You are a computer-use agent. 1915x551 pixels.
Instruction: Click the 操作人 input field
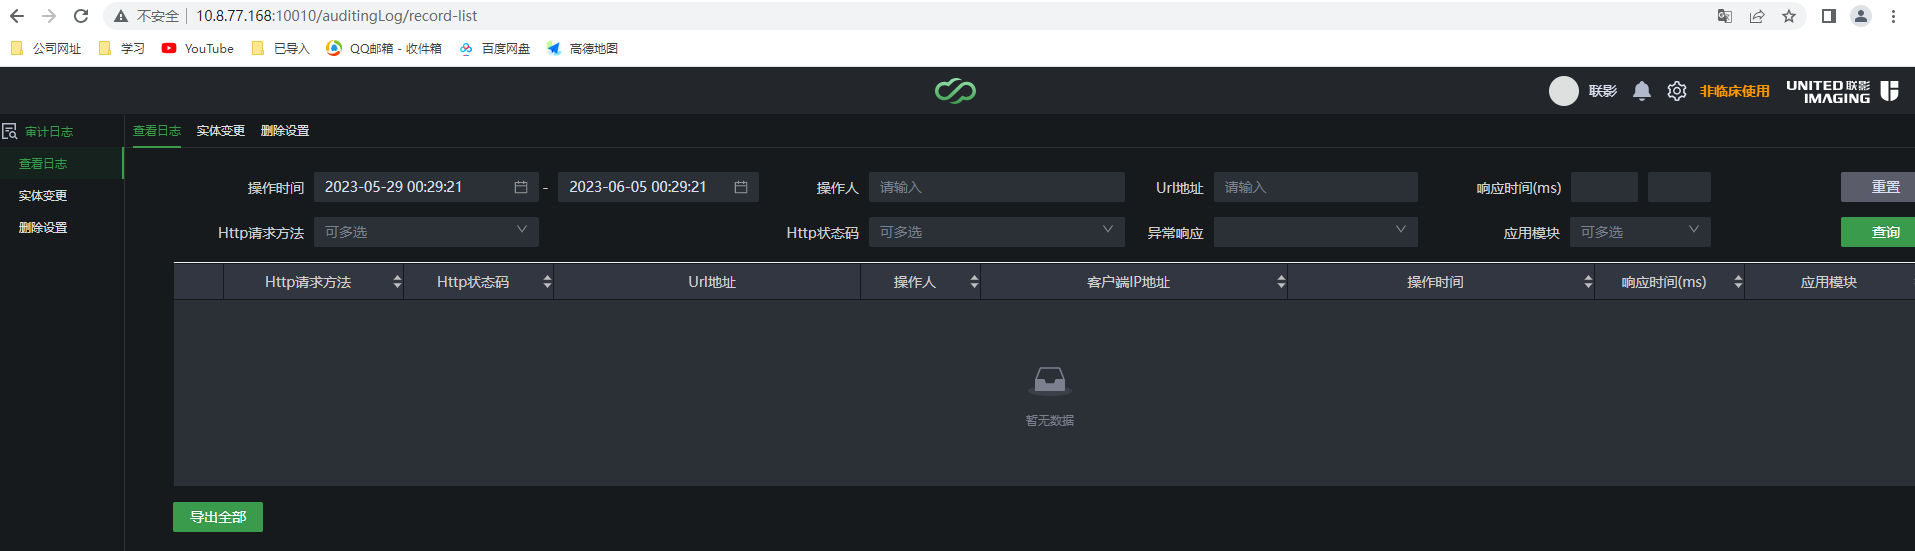point(996,187)
